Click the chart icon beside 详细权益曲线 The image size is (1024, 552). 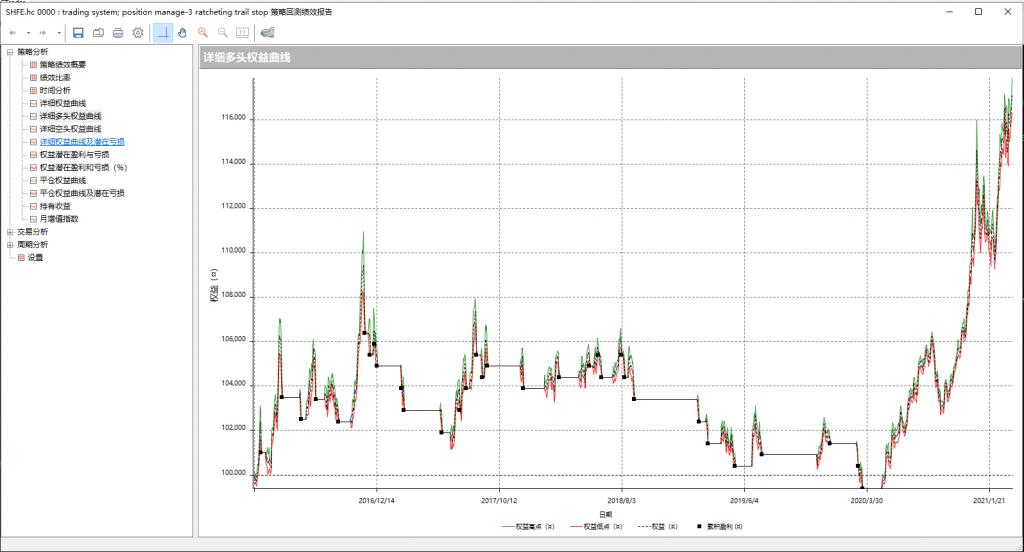click(33, 103)
